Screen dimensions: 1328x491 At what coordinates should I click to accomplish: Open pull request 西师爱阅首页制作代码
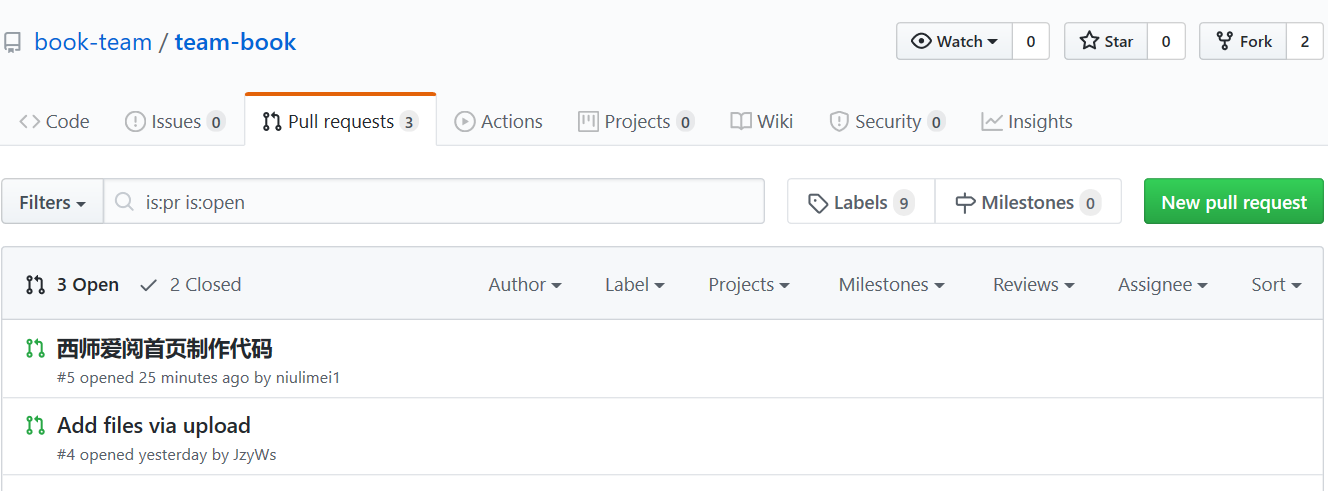coord(165,349)
